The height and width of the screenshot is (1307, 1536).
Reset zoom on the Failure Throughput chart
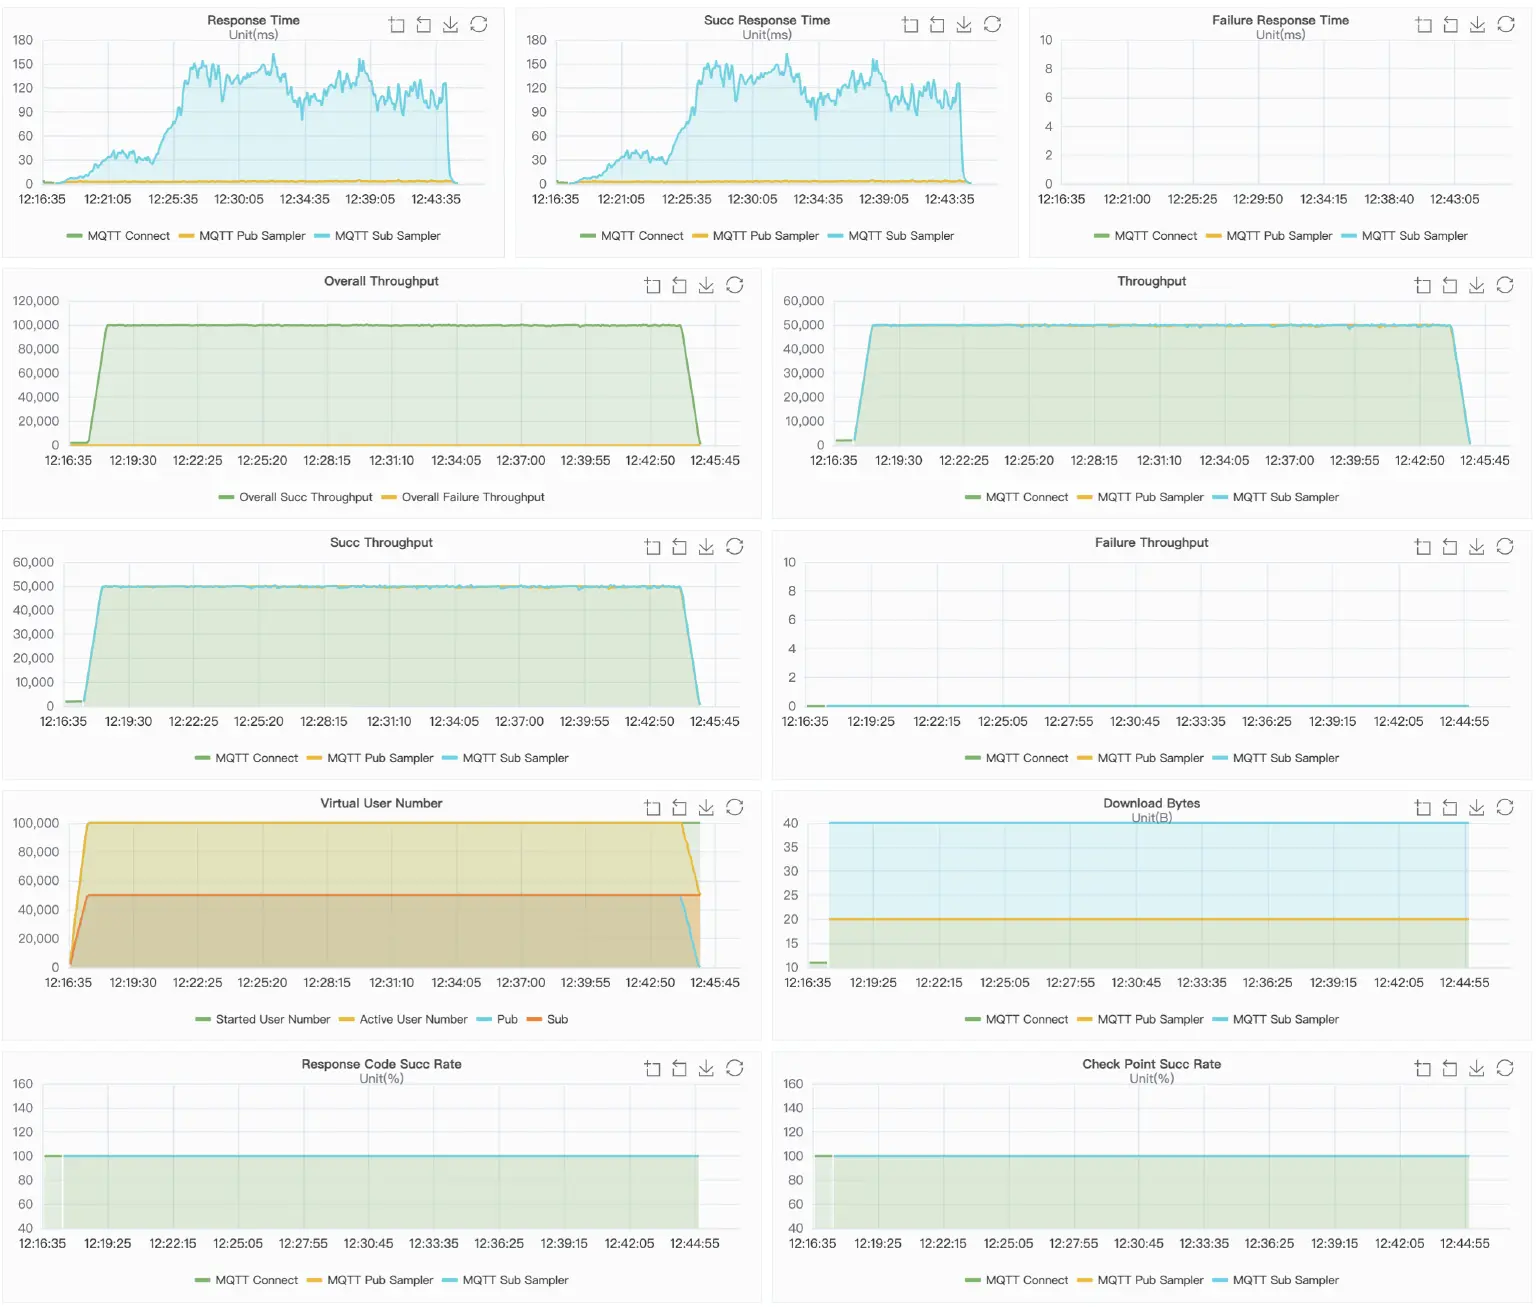click(1449, 546)
